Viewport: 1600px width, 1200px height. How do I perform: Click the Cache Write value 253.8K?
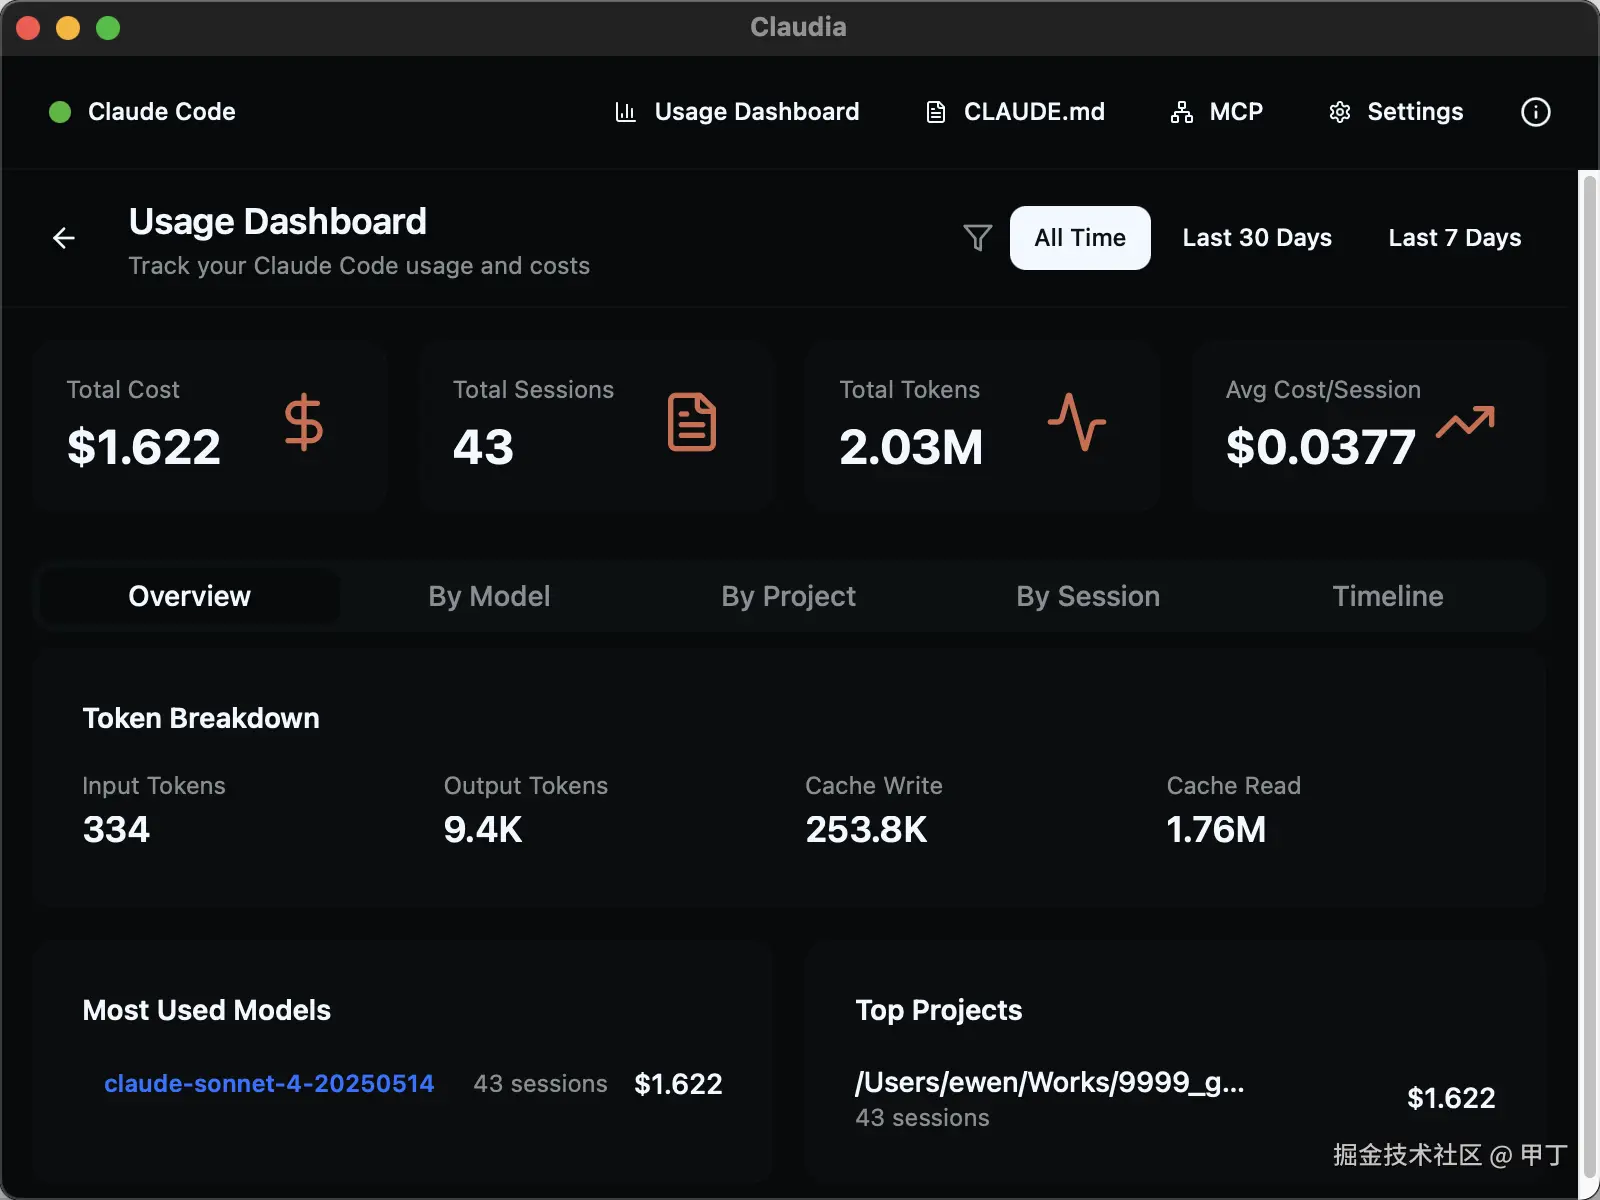point(867,830)
